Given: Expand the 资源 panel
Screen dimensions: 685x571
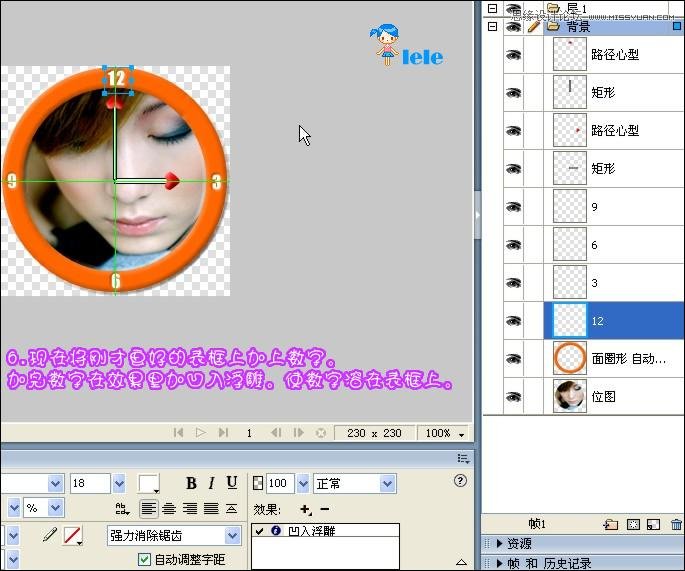Looking at the screenshot, I should (520, 544).
